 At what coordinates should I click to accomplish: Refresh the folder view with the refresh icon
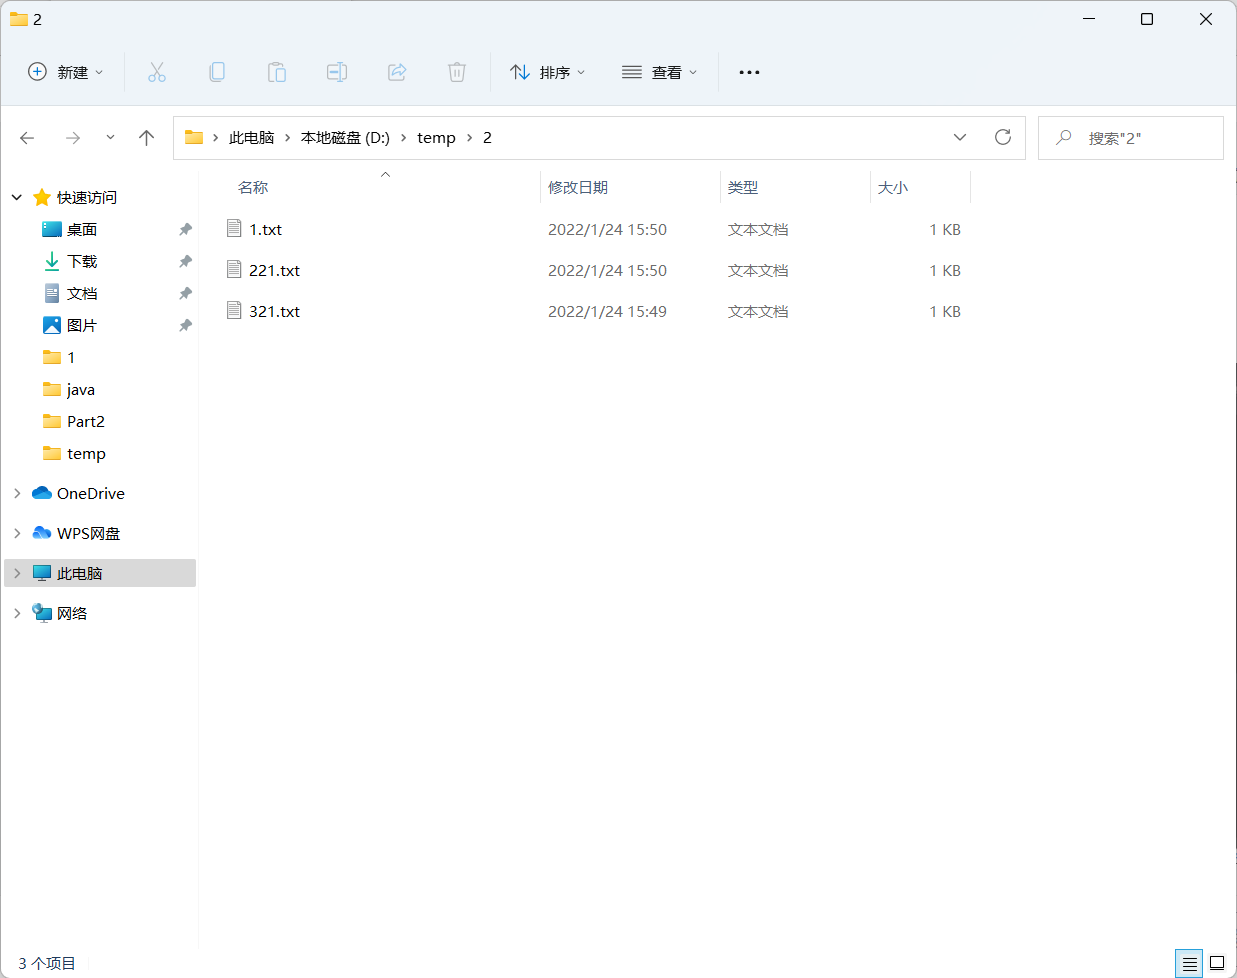[x=1003, y=137]
